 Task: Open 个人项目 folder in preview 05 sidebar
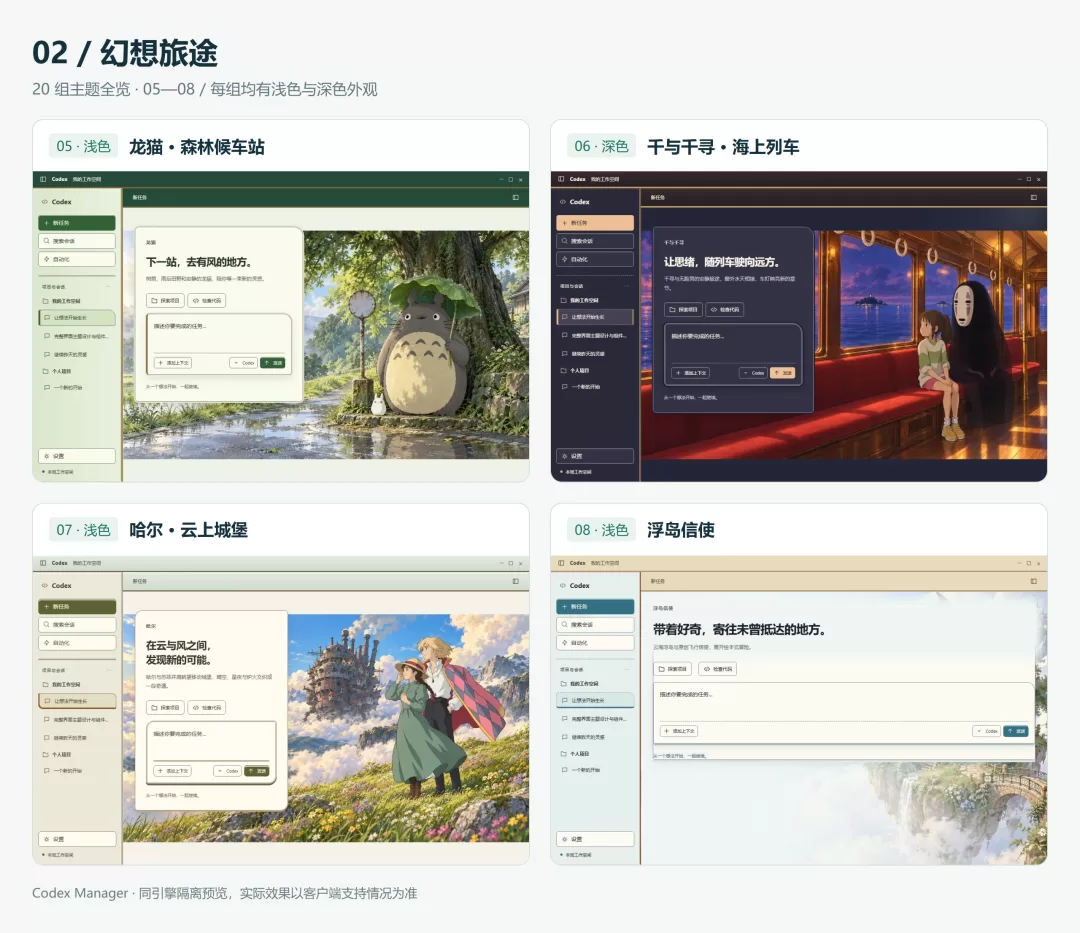click(x=58, y=371)
